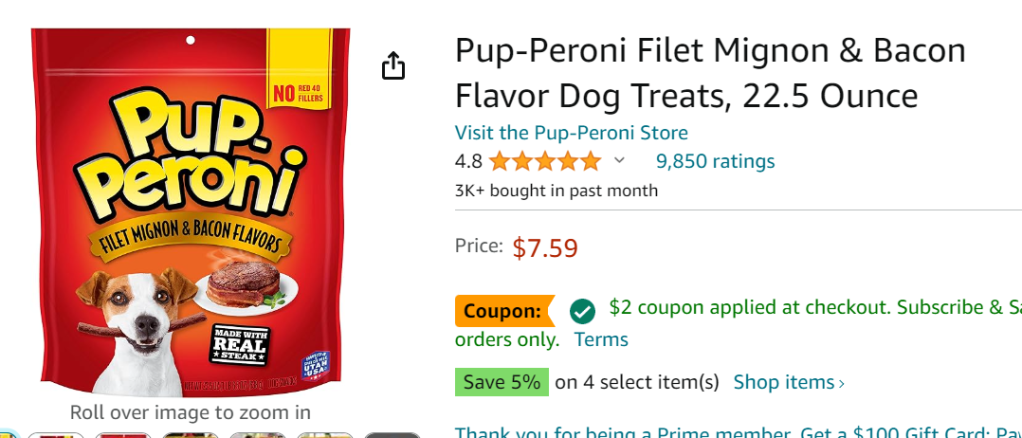The height and width of the screenshot is (438, 1022).
Task: Click the 4.8 rating number
Action: click(x=468, y=161)
